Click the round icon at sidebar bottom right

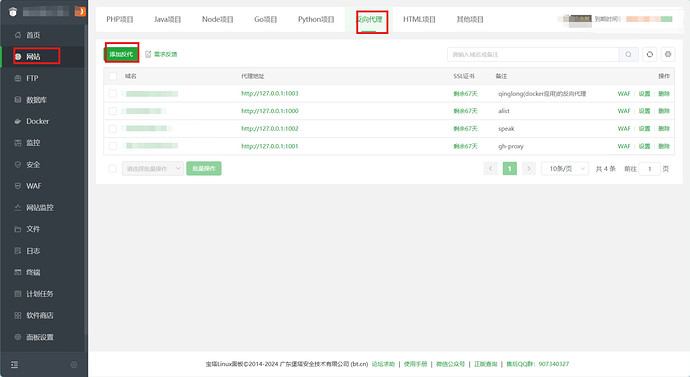click(73, 364)
